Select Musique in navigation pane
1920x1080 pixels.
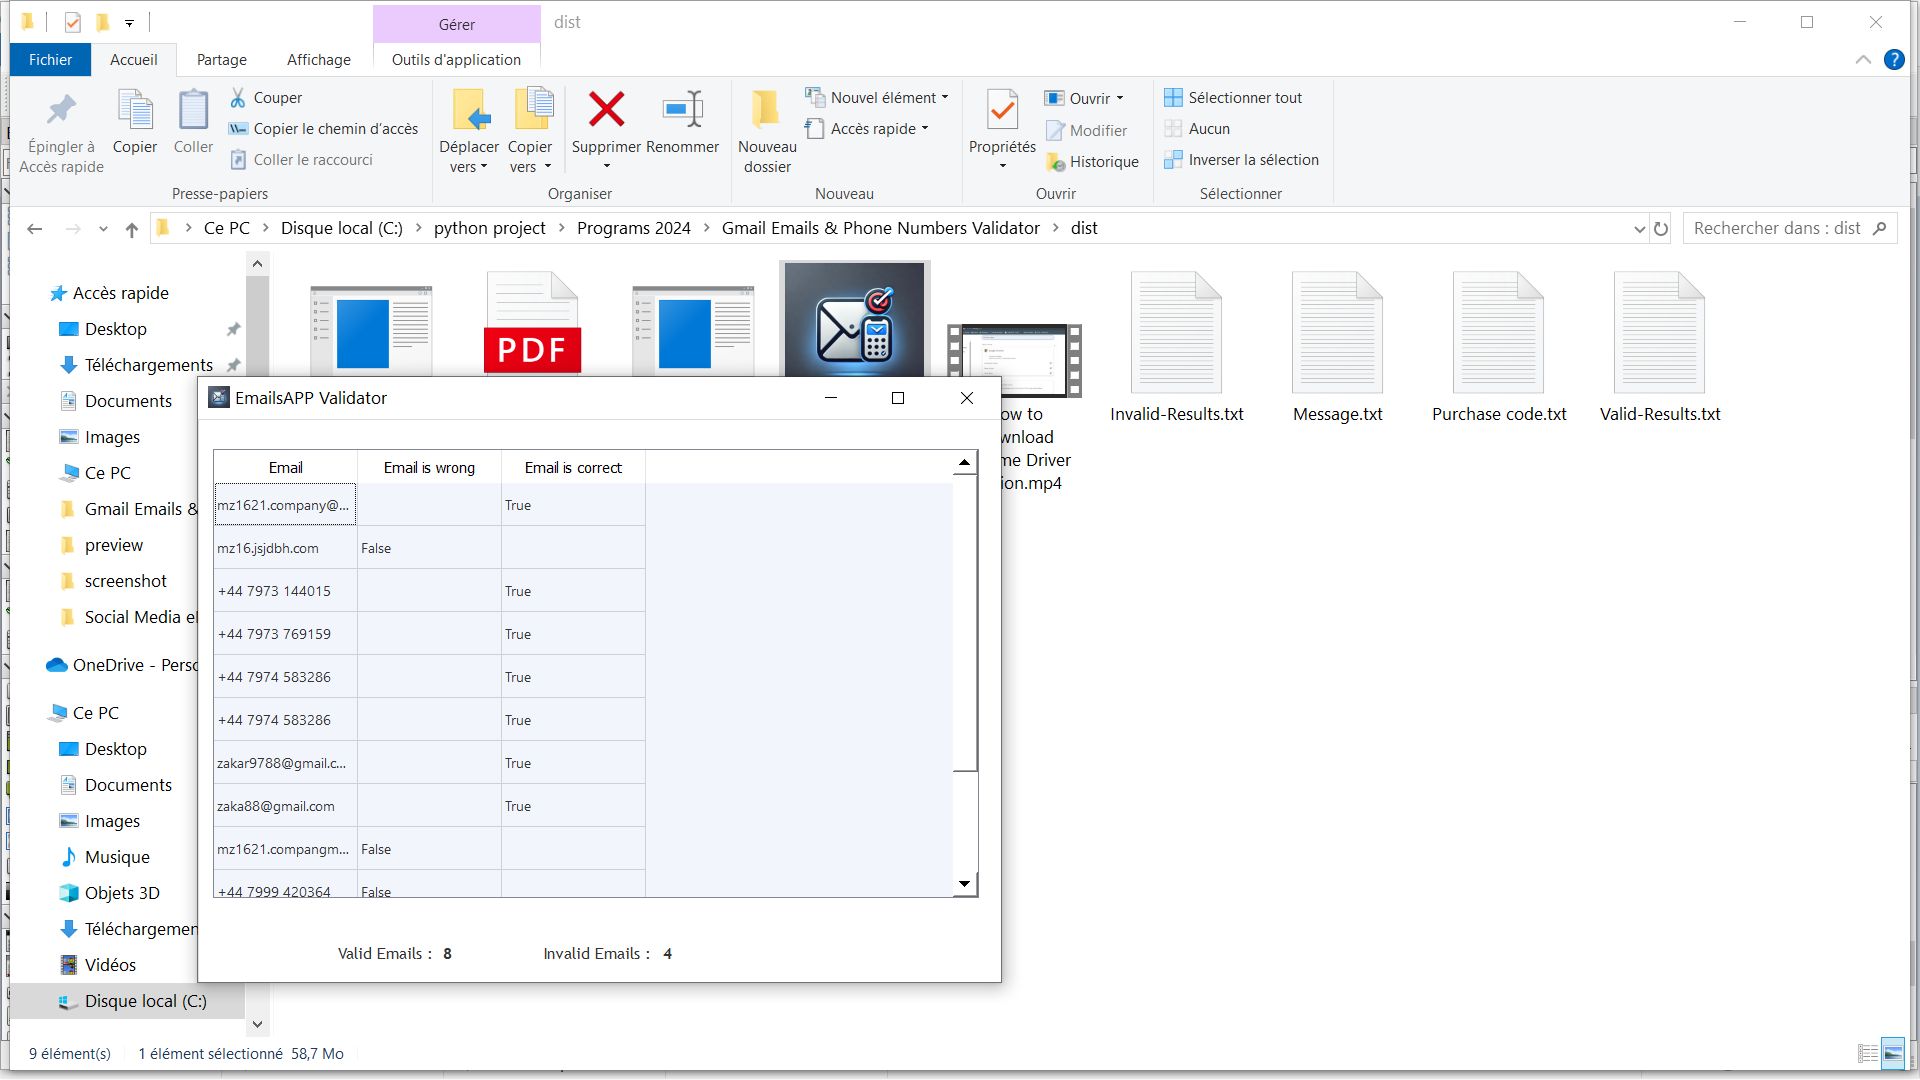(117, 857)
